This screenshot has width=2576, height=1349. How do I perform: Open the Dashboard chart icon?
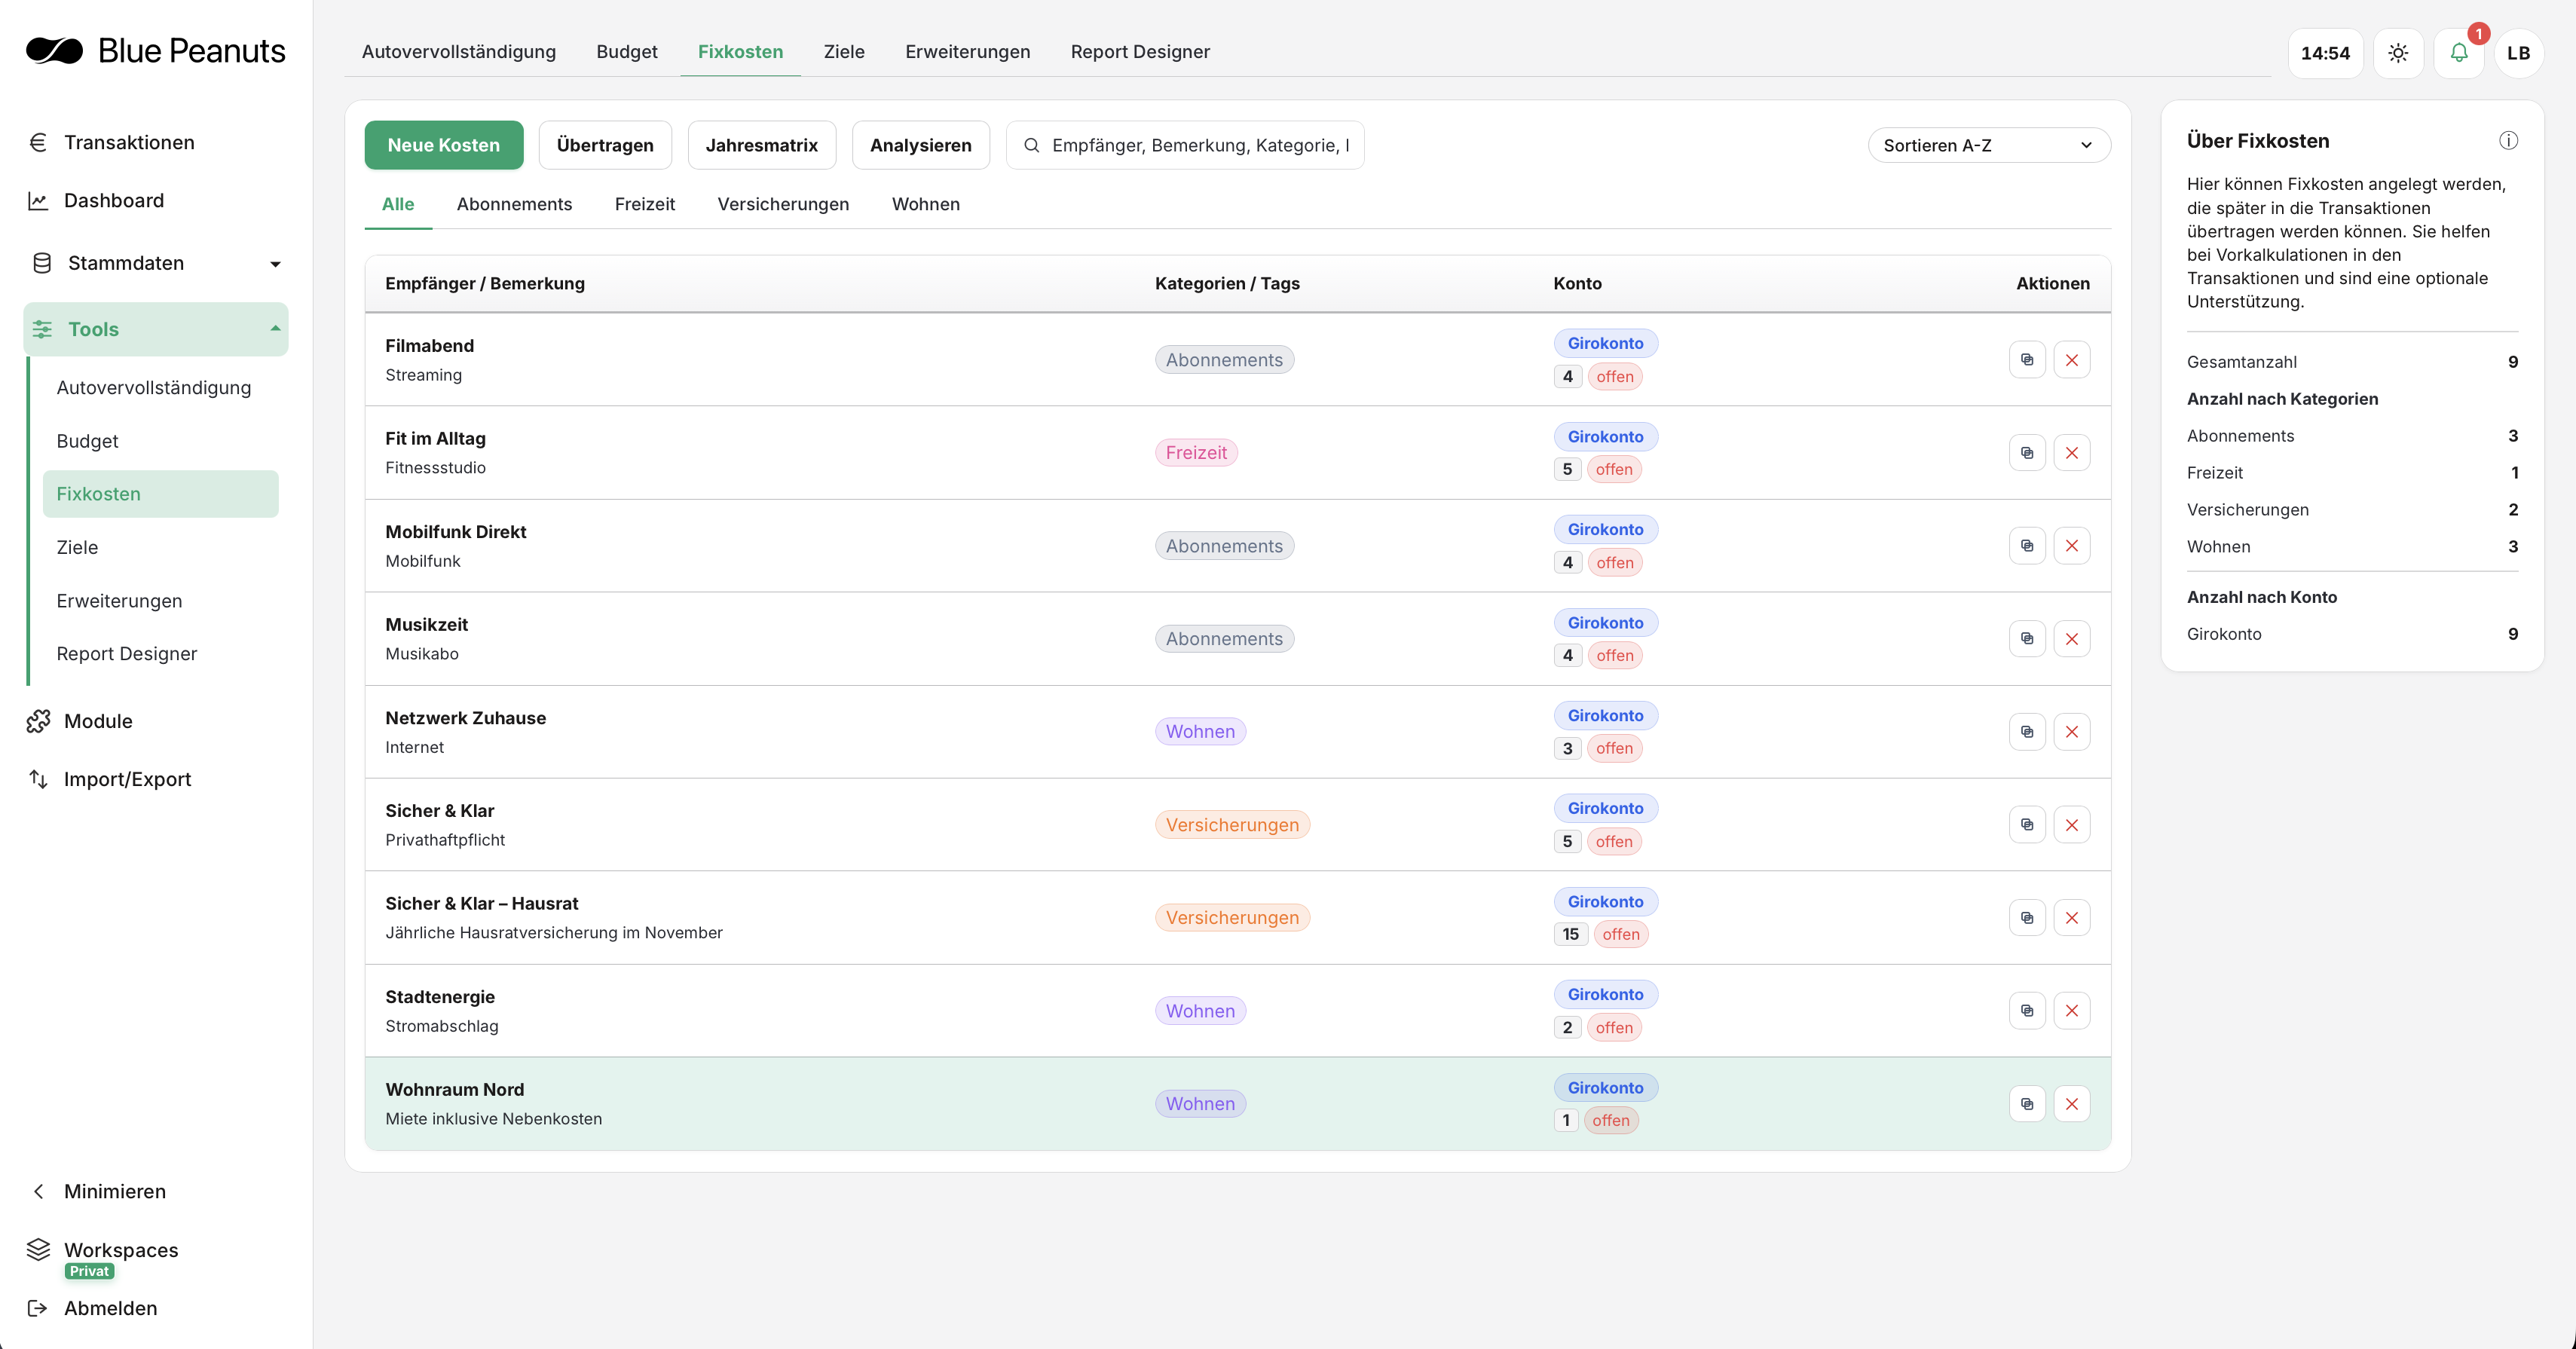38,201
